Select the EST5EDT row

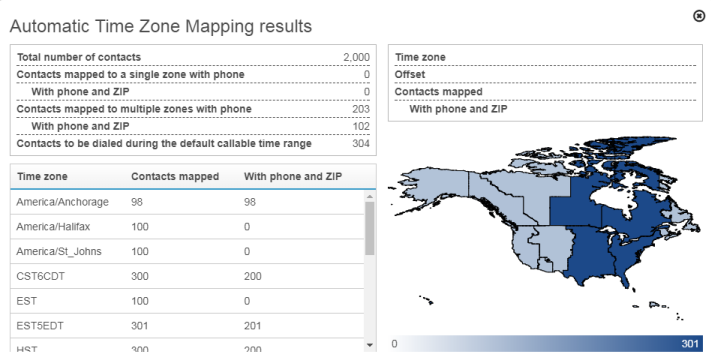coord(187,326)
